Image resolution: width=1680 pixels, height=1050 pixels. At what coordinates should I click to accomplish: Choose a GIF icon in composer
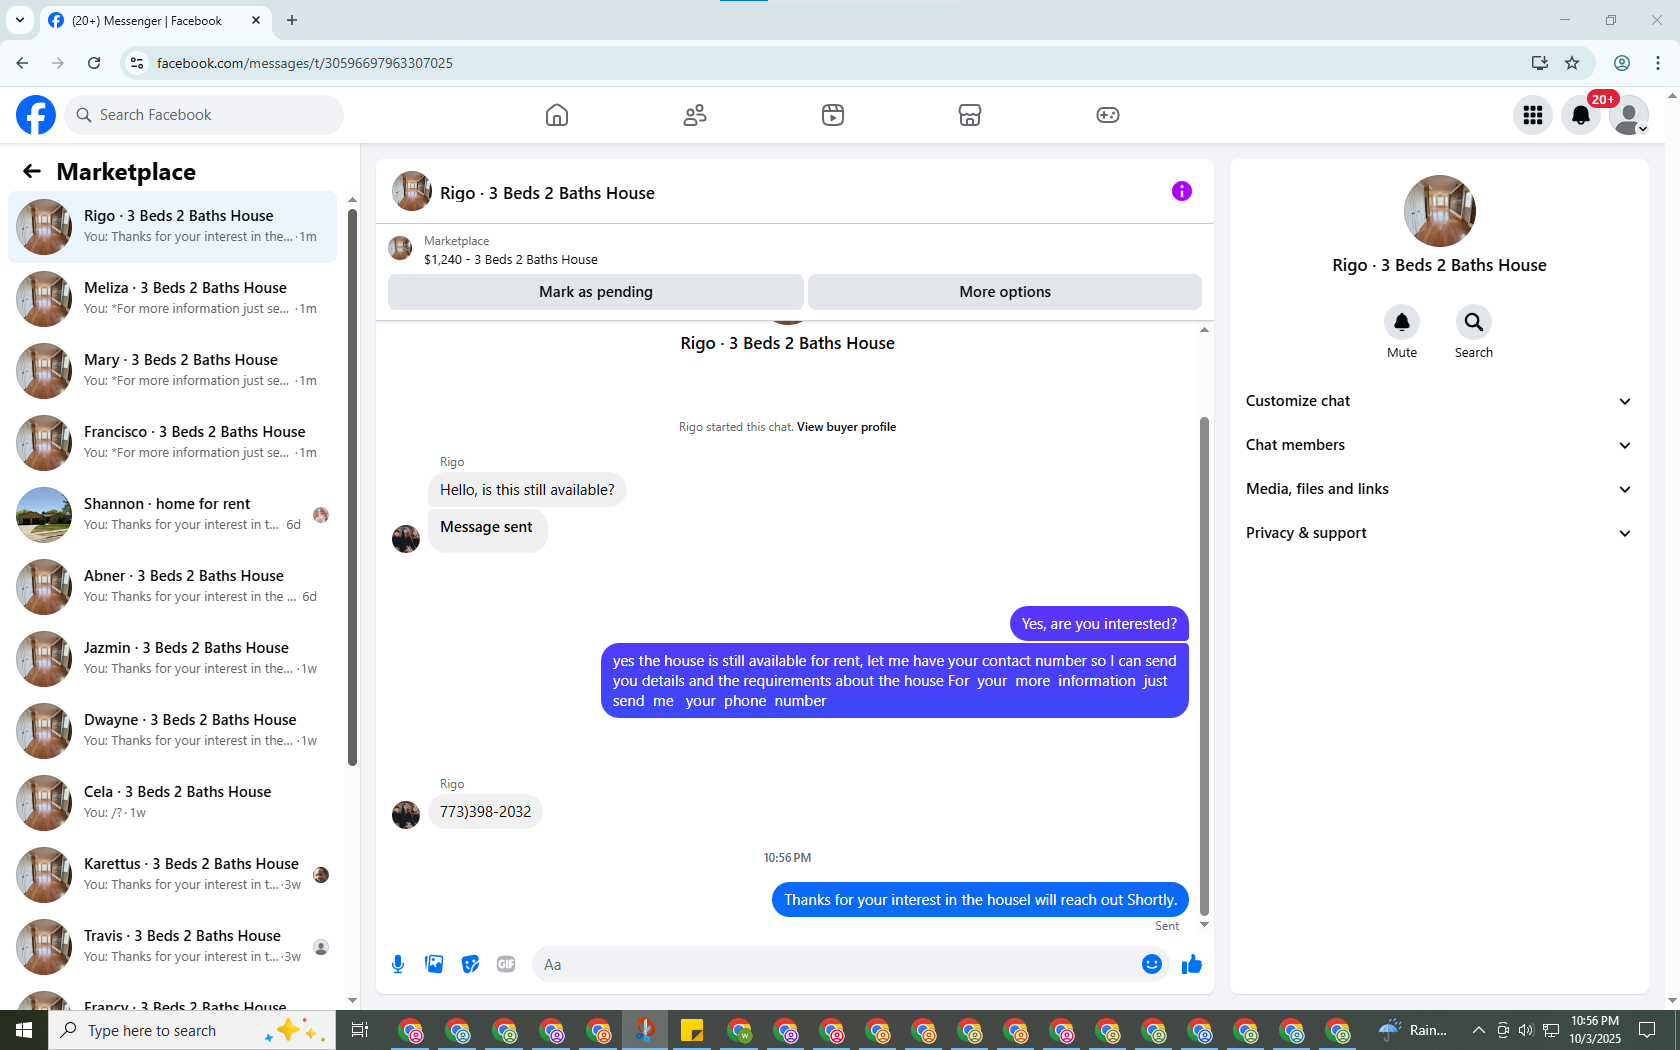click(506, 964)
